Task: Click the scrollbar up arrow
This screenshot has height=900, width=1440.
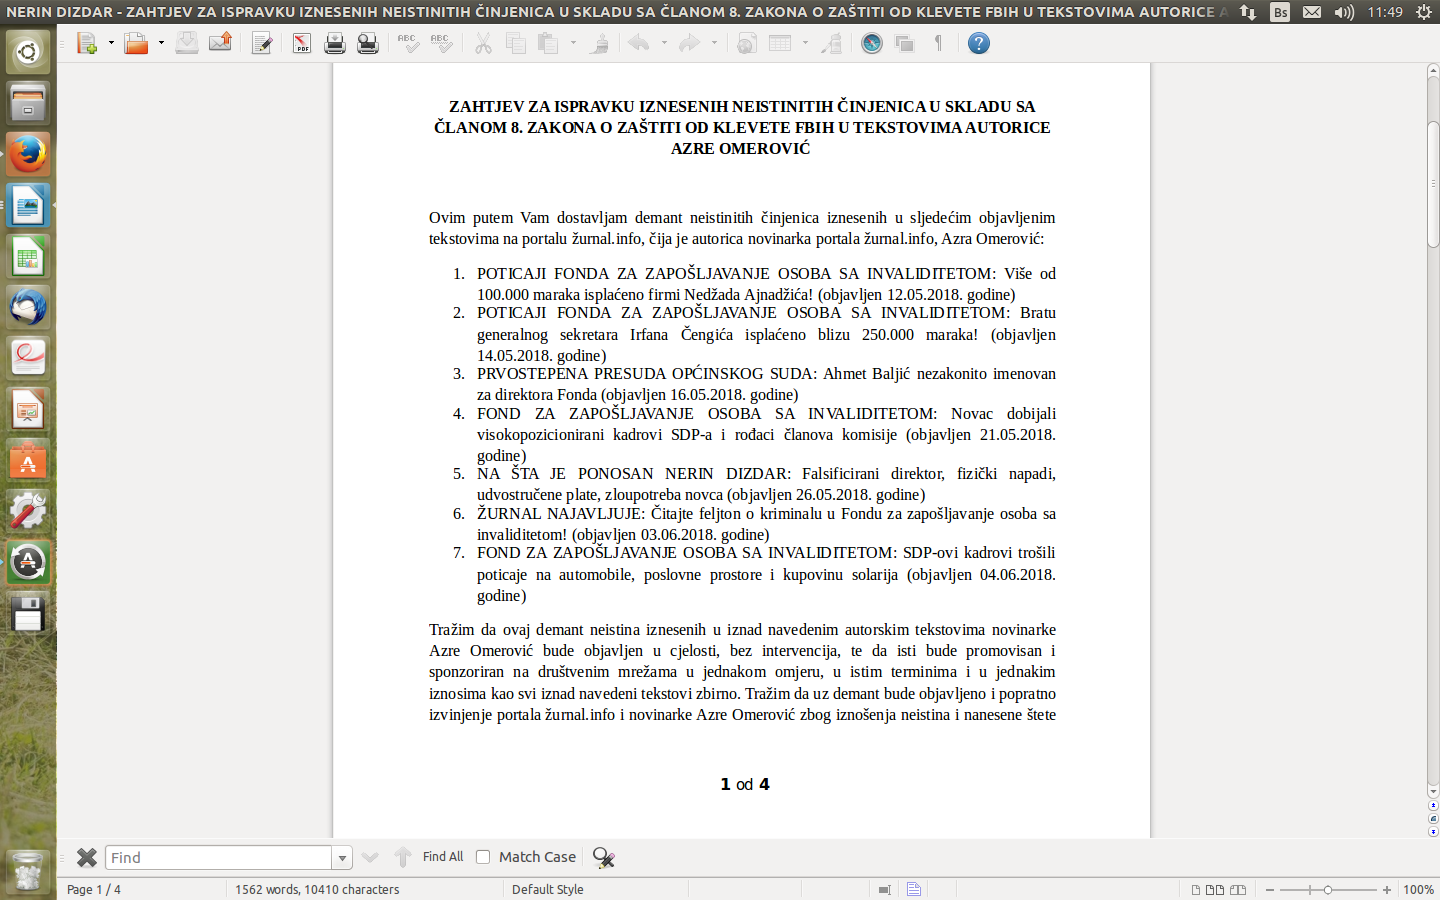Action: pos(1433,71)
